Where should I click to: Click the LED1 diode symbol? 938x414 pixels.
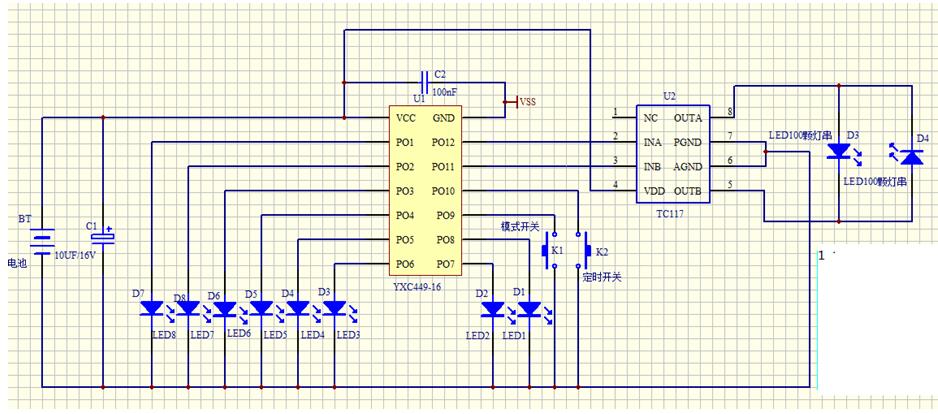pyautogui.click(x=529, y=311)
